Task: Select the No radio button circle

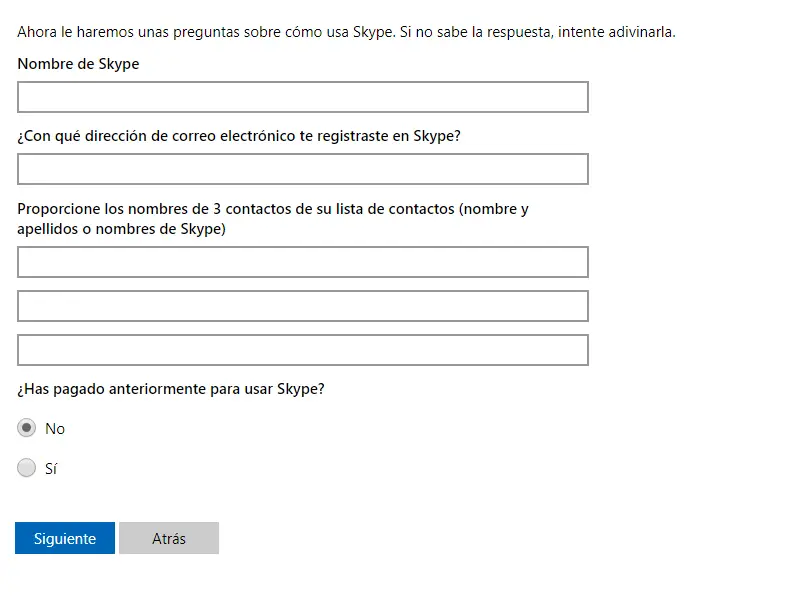Action: (x=27, y=428)
